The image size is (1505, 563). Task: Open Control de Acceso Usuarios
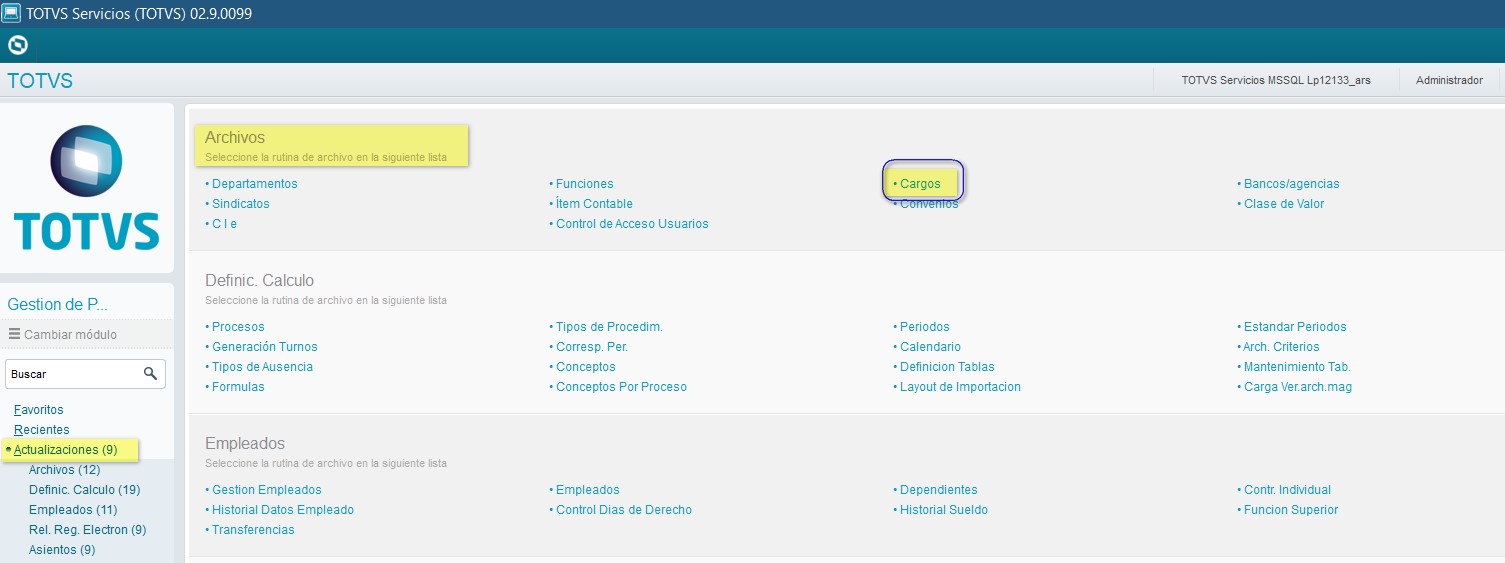tap(632, 224)
